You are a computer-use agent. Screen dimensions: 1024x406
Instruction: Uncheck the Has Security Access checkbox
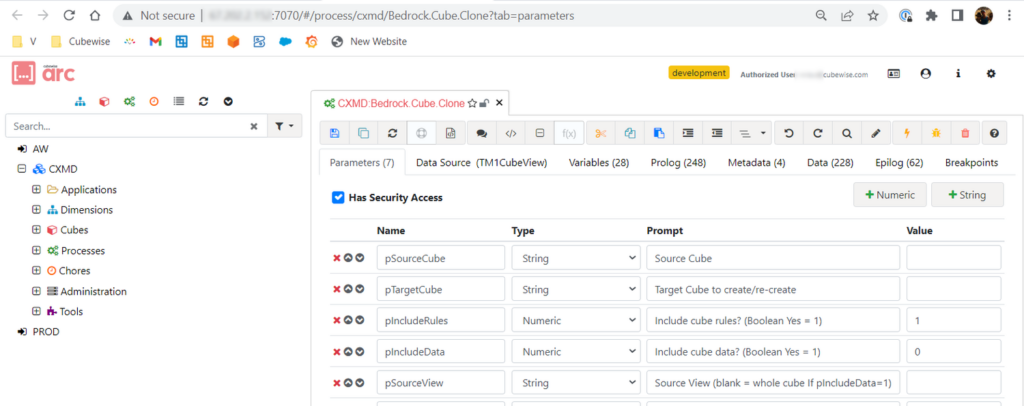pos(338,197)
